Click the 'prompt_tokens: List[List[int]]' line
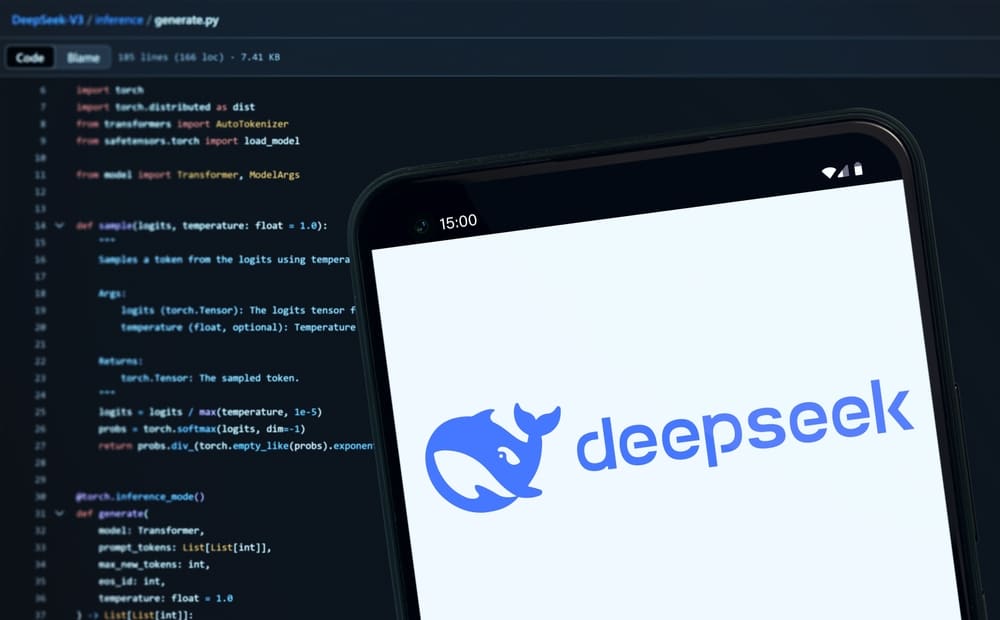The width and height of the screenshot is (1000, 620). pos(185,547)
